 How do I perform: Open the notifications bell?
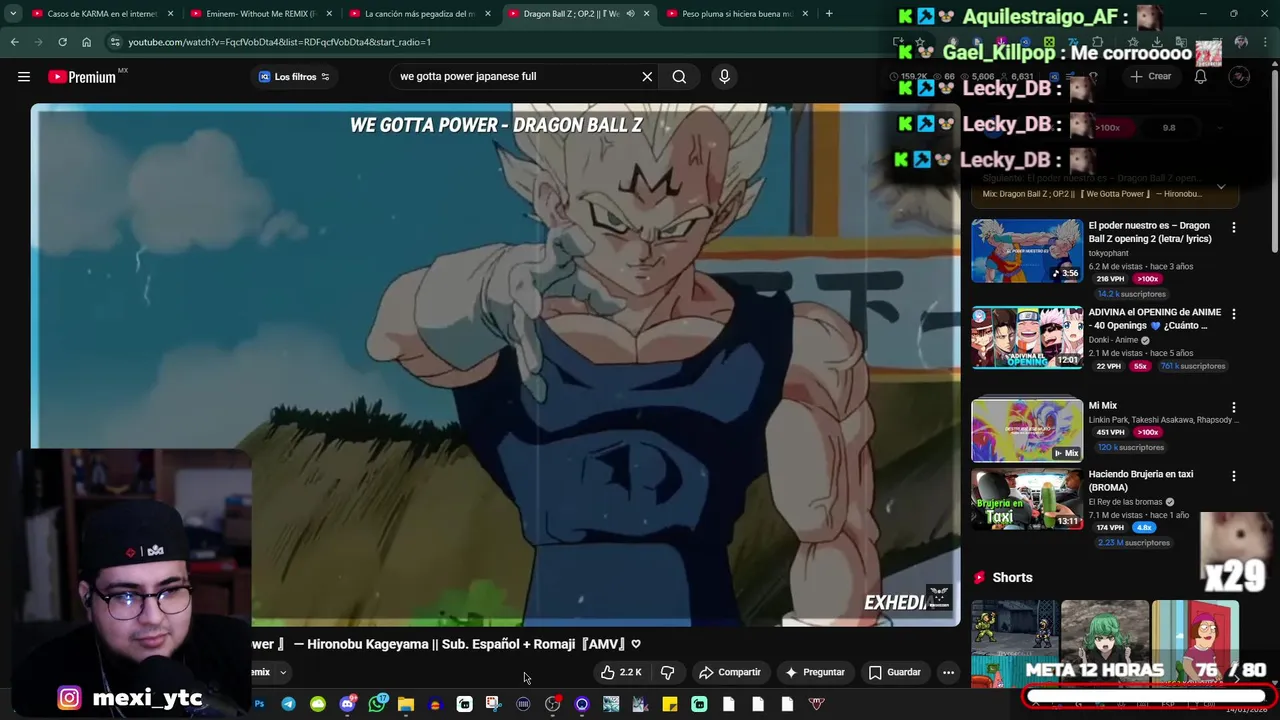(x=1200, y=77)
